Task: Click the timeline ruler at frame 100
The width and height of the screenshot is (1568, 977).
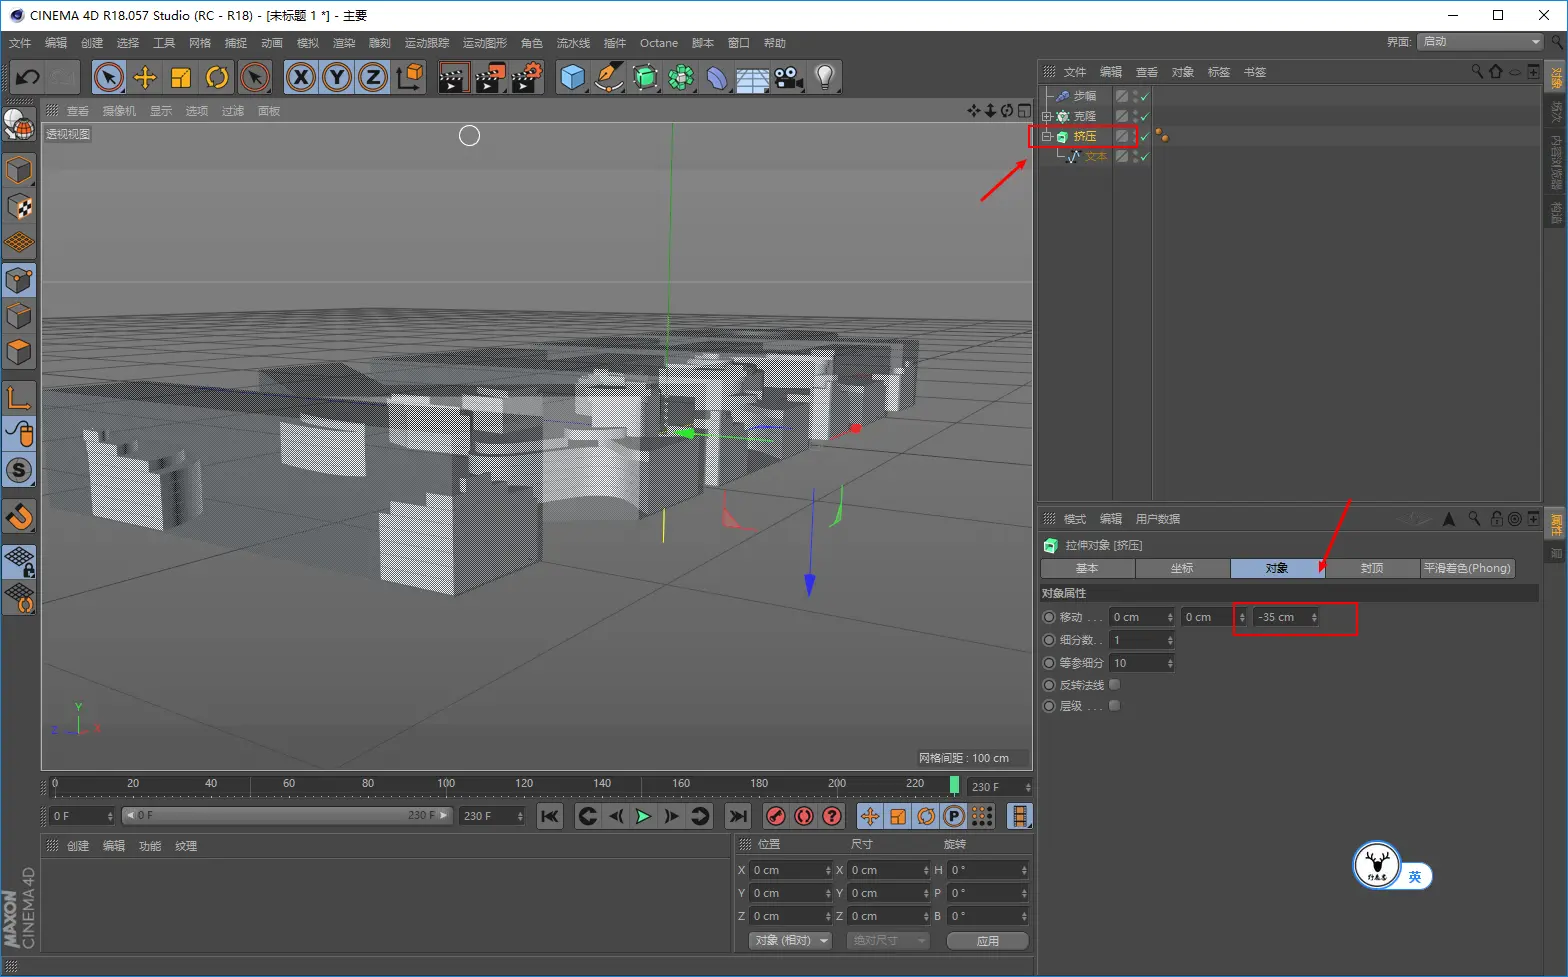Action: 446,785
